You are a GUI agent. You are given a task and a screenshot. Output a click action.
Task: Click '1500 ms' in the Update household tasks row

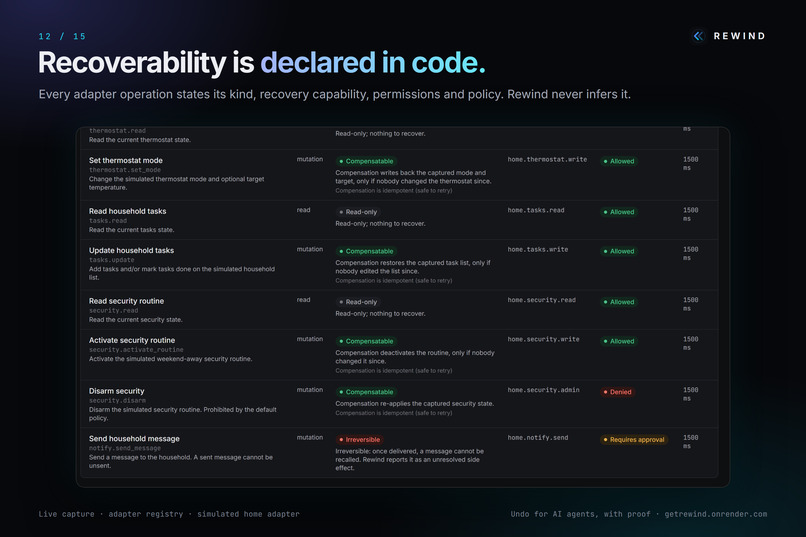click(x=690, y=253)
